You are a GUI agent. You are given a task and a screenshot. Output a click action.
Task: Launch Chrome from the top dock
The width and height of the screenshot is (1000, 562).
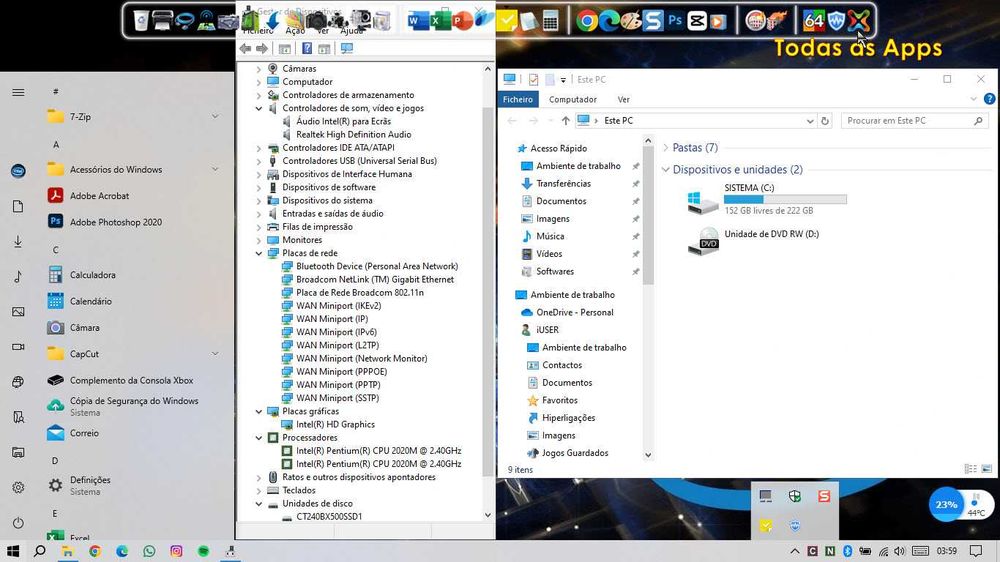(x=587, y=21)
